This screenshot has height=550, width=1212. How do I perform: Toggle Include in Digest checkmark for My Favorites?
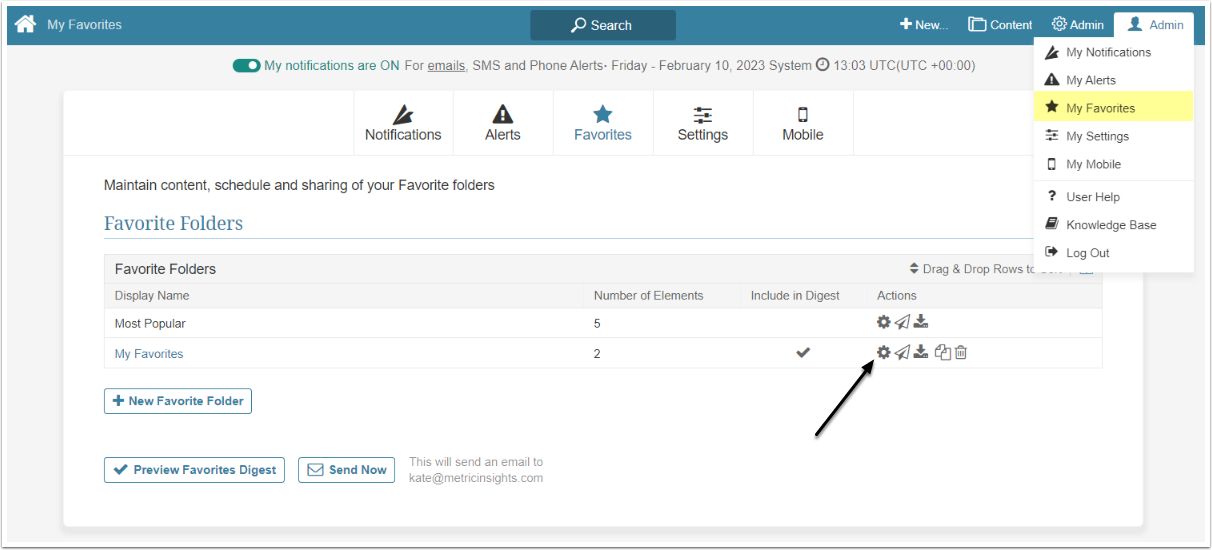click(802, 353)
